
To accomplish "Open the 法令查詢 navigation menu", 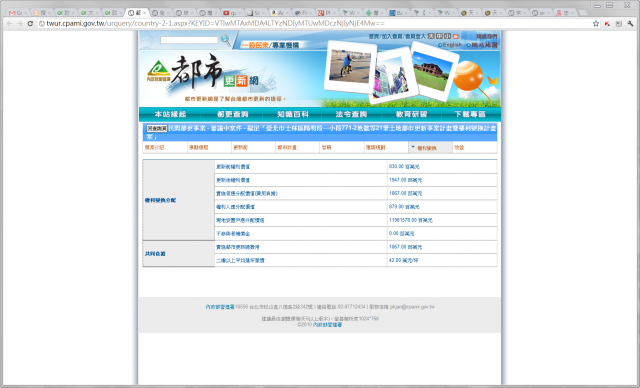I will (x=351, y=114).
